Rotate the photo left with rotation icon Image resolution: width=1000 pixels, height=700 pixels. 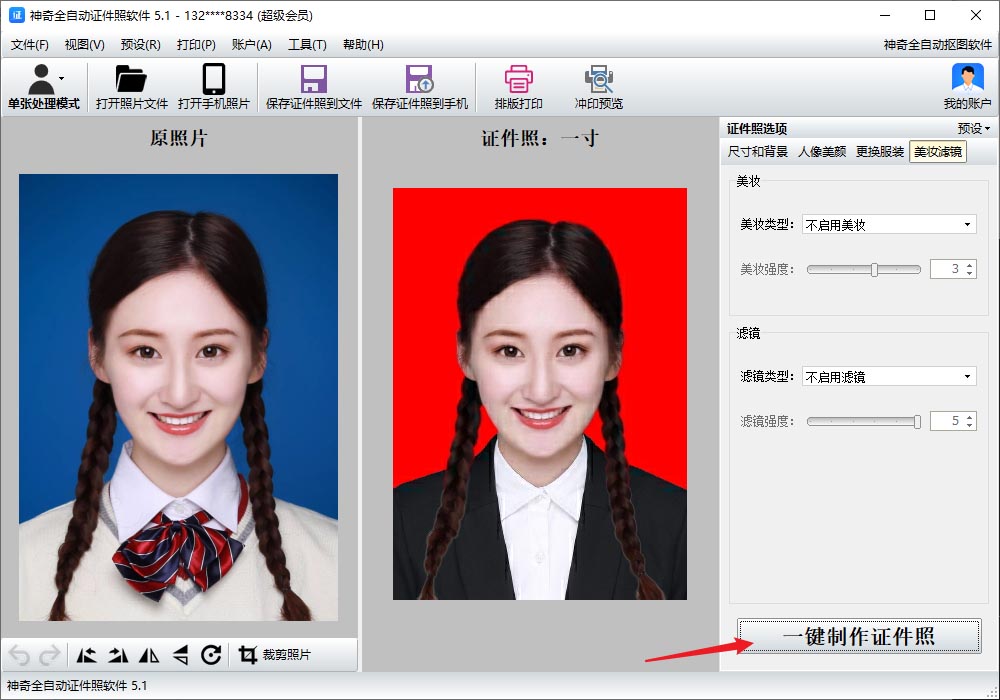pyautogui.click(x=85, y=655)
